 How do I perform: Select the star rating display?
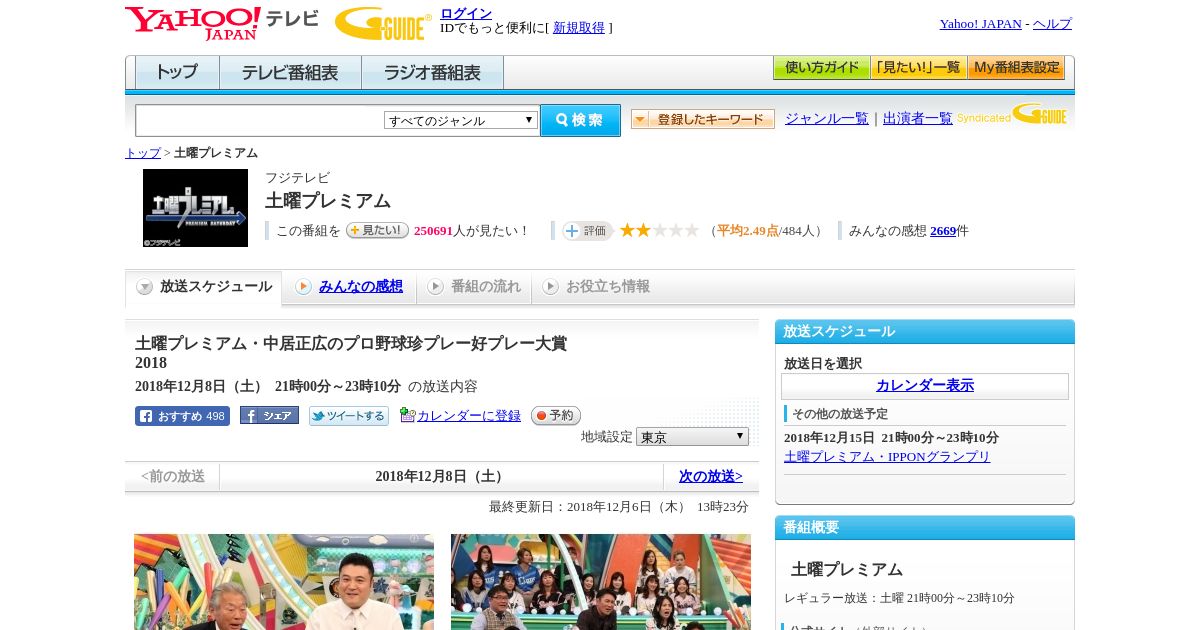(x=659, y=231)
